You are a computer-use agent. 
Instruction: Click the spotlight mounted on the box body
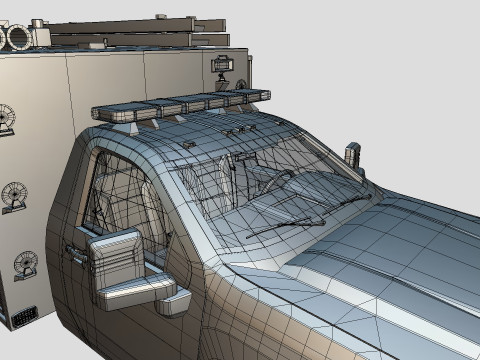tap(222, 64)
